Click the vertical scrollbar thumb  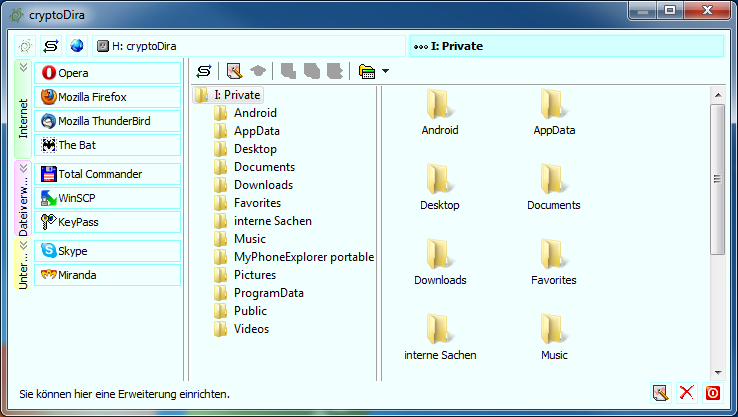click(x=718, y=179)
